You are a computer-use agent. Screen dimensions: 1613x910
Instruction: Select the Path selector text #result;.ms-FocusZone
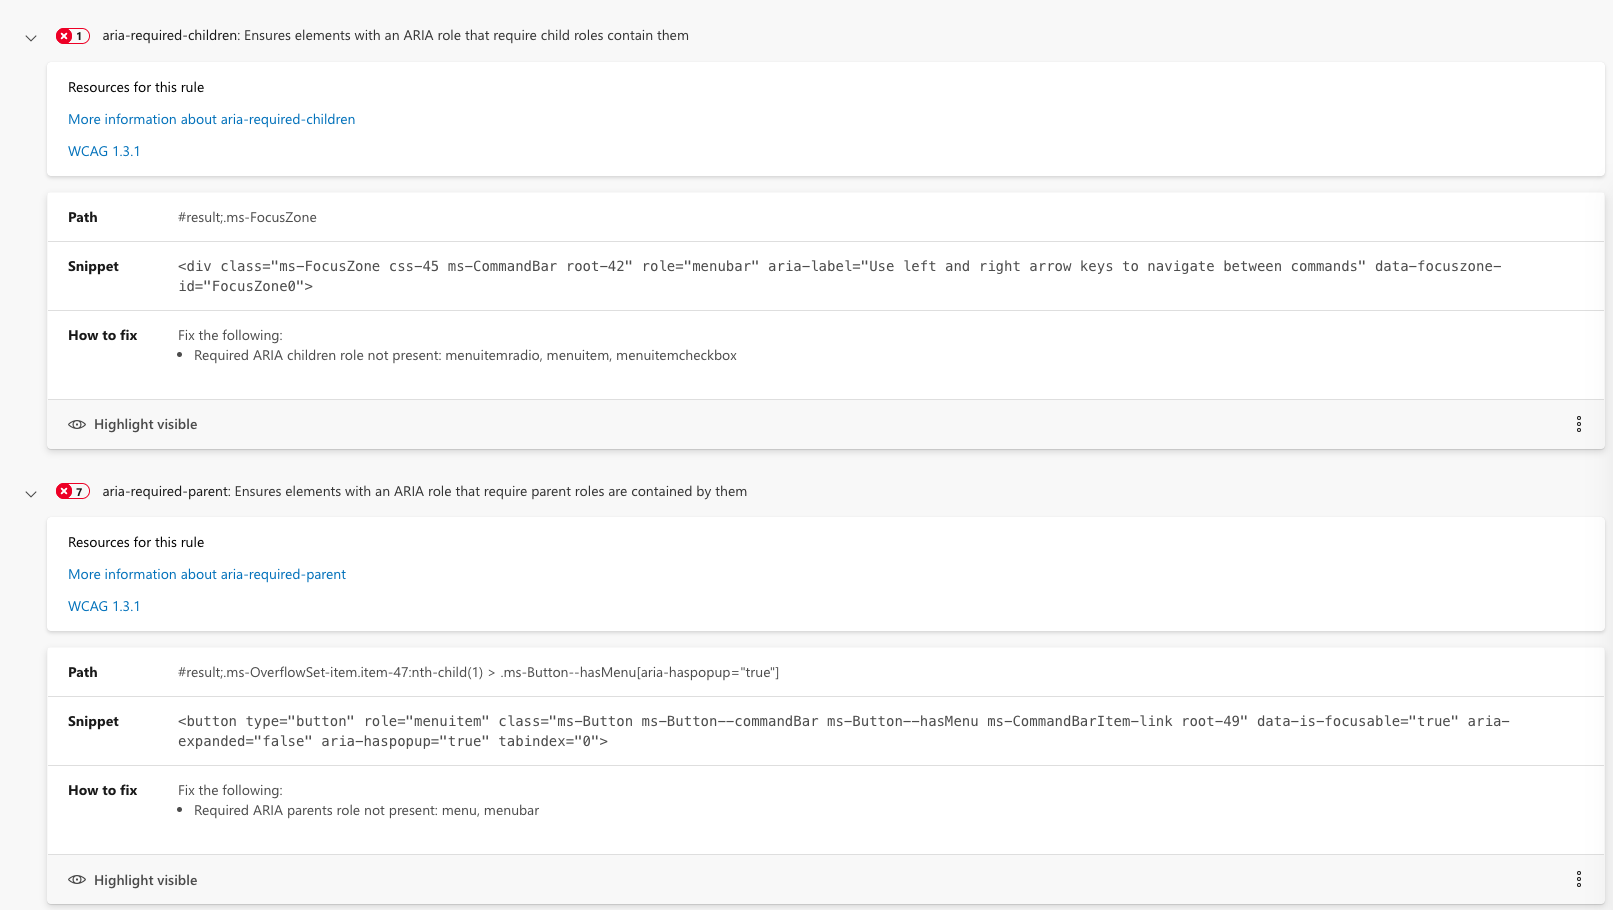tap(247, 217)
